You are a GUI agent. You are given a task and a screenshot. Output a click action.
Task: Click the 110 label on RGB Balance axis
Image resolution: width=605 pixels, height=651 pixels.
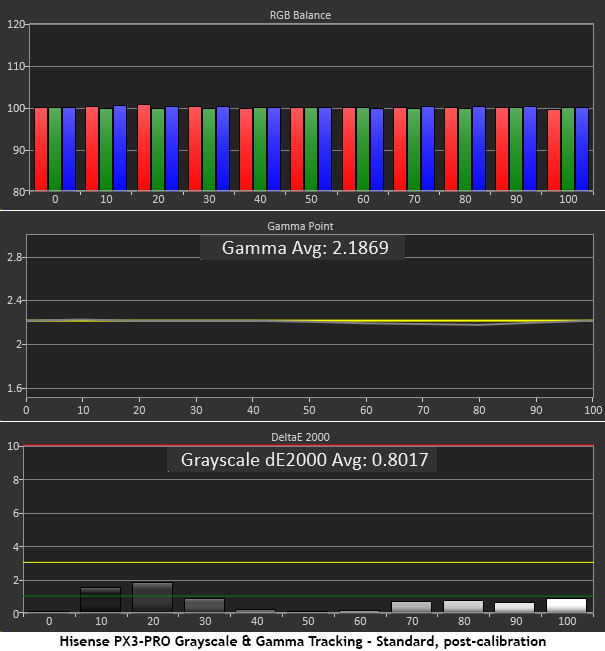[x=16, y=66]
